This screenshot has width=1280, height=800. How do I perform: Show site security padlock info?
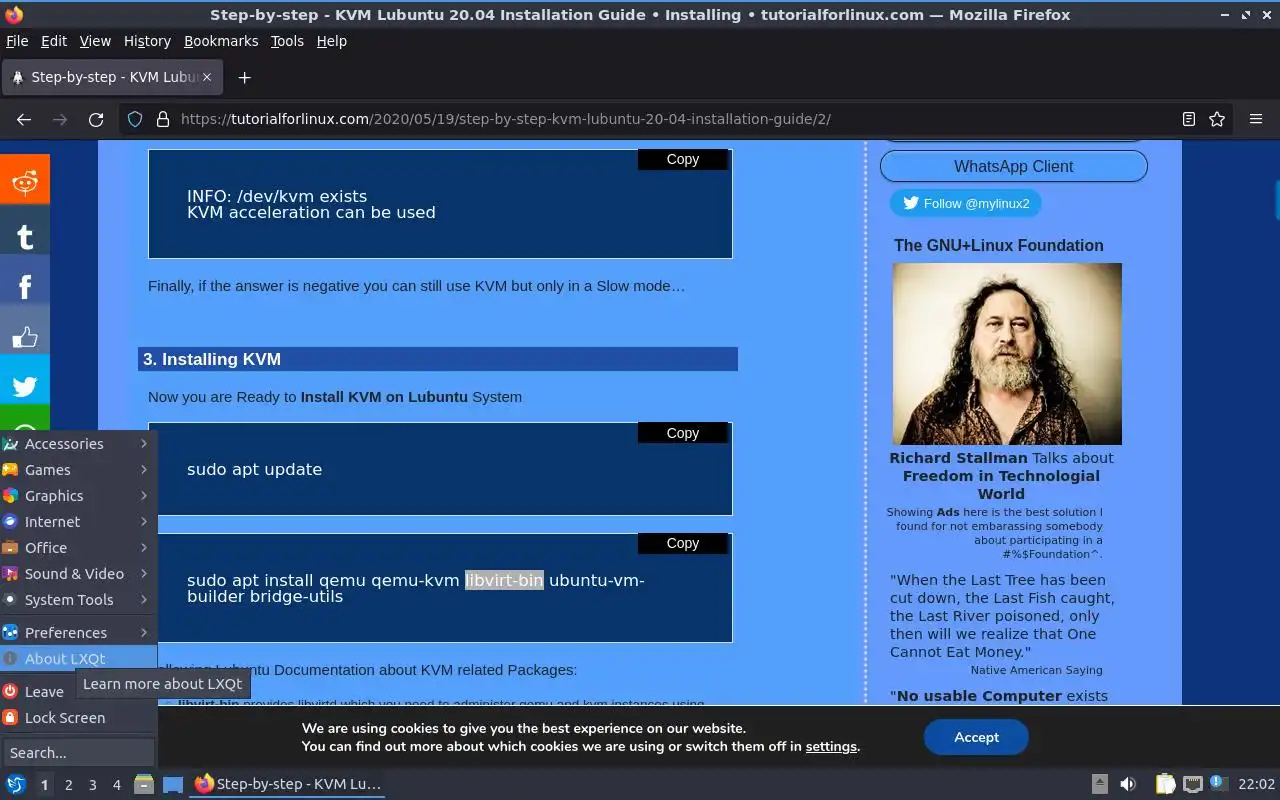(163, 119)
